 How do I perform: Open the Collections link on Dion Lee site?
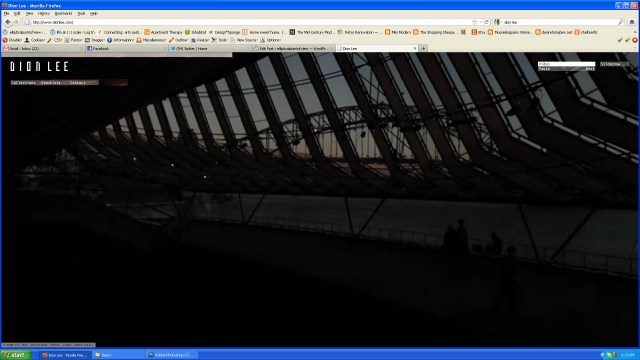(x=23, y=82)
